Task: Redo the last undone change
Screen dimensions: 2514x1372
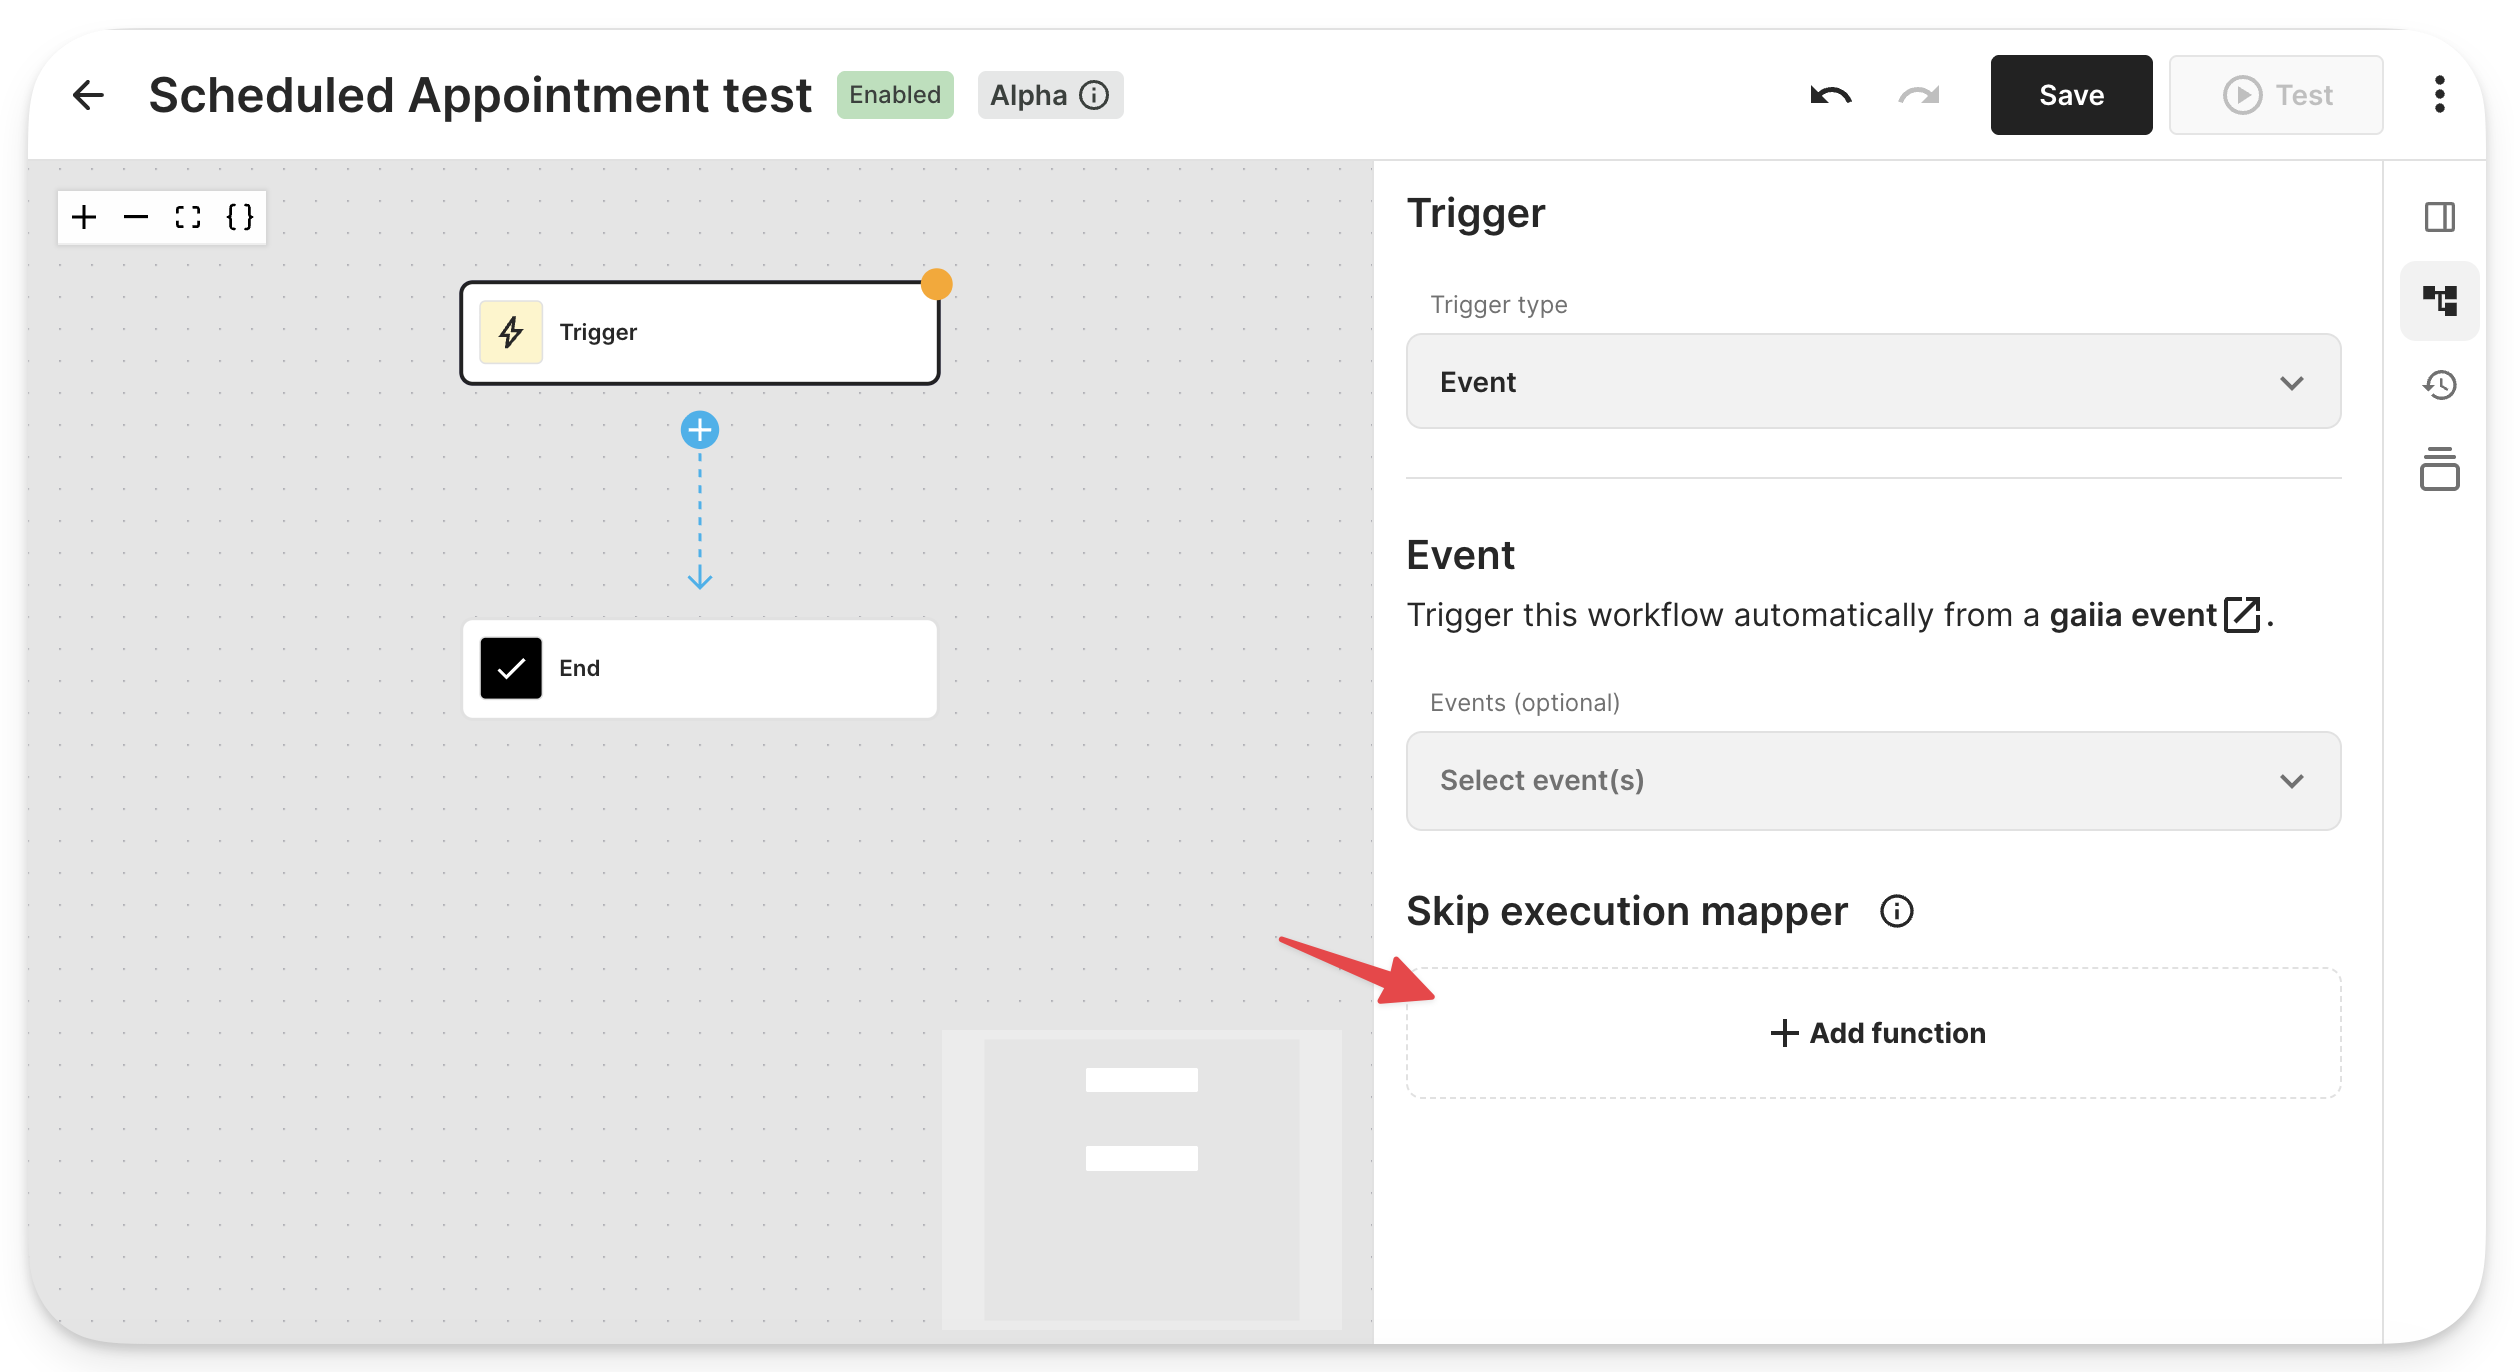Action: pyautogui.click(x=1919, y=95)
